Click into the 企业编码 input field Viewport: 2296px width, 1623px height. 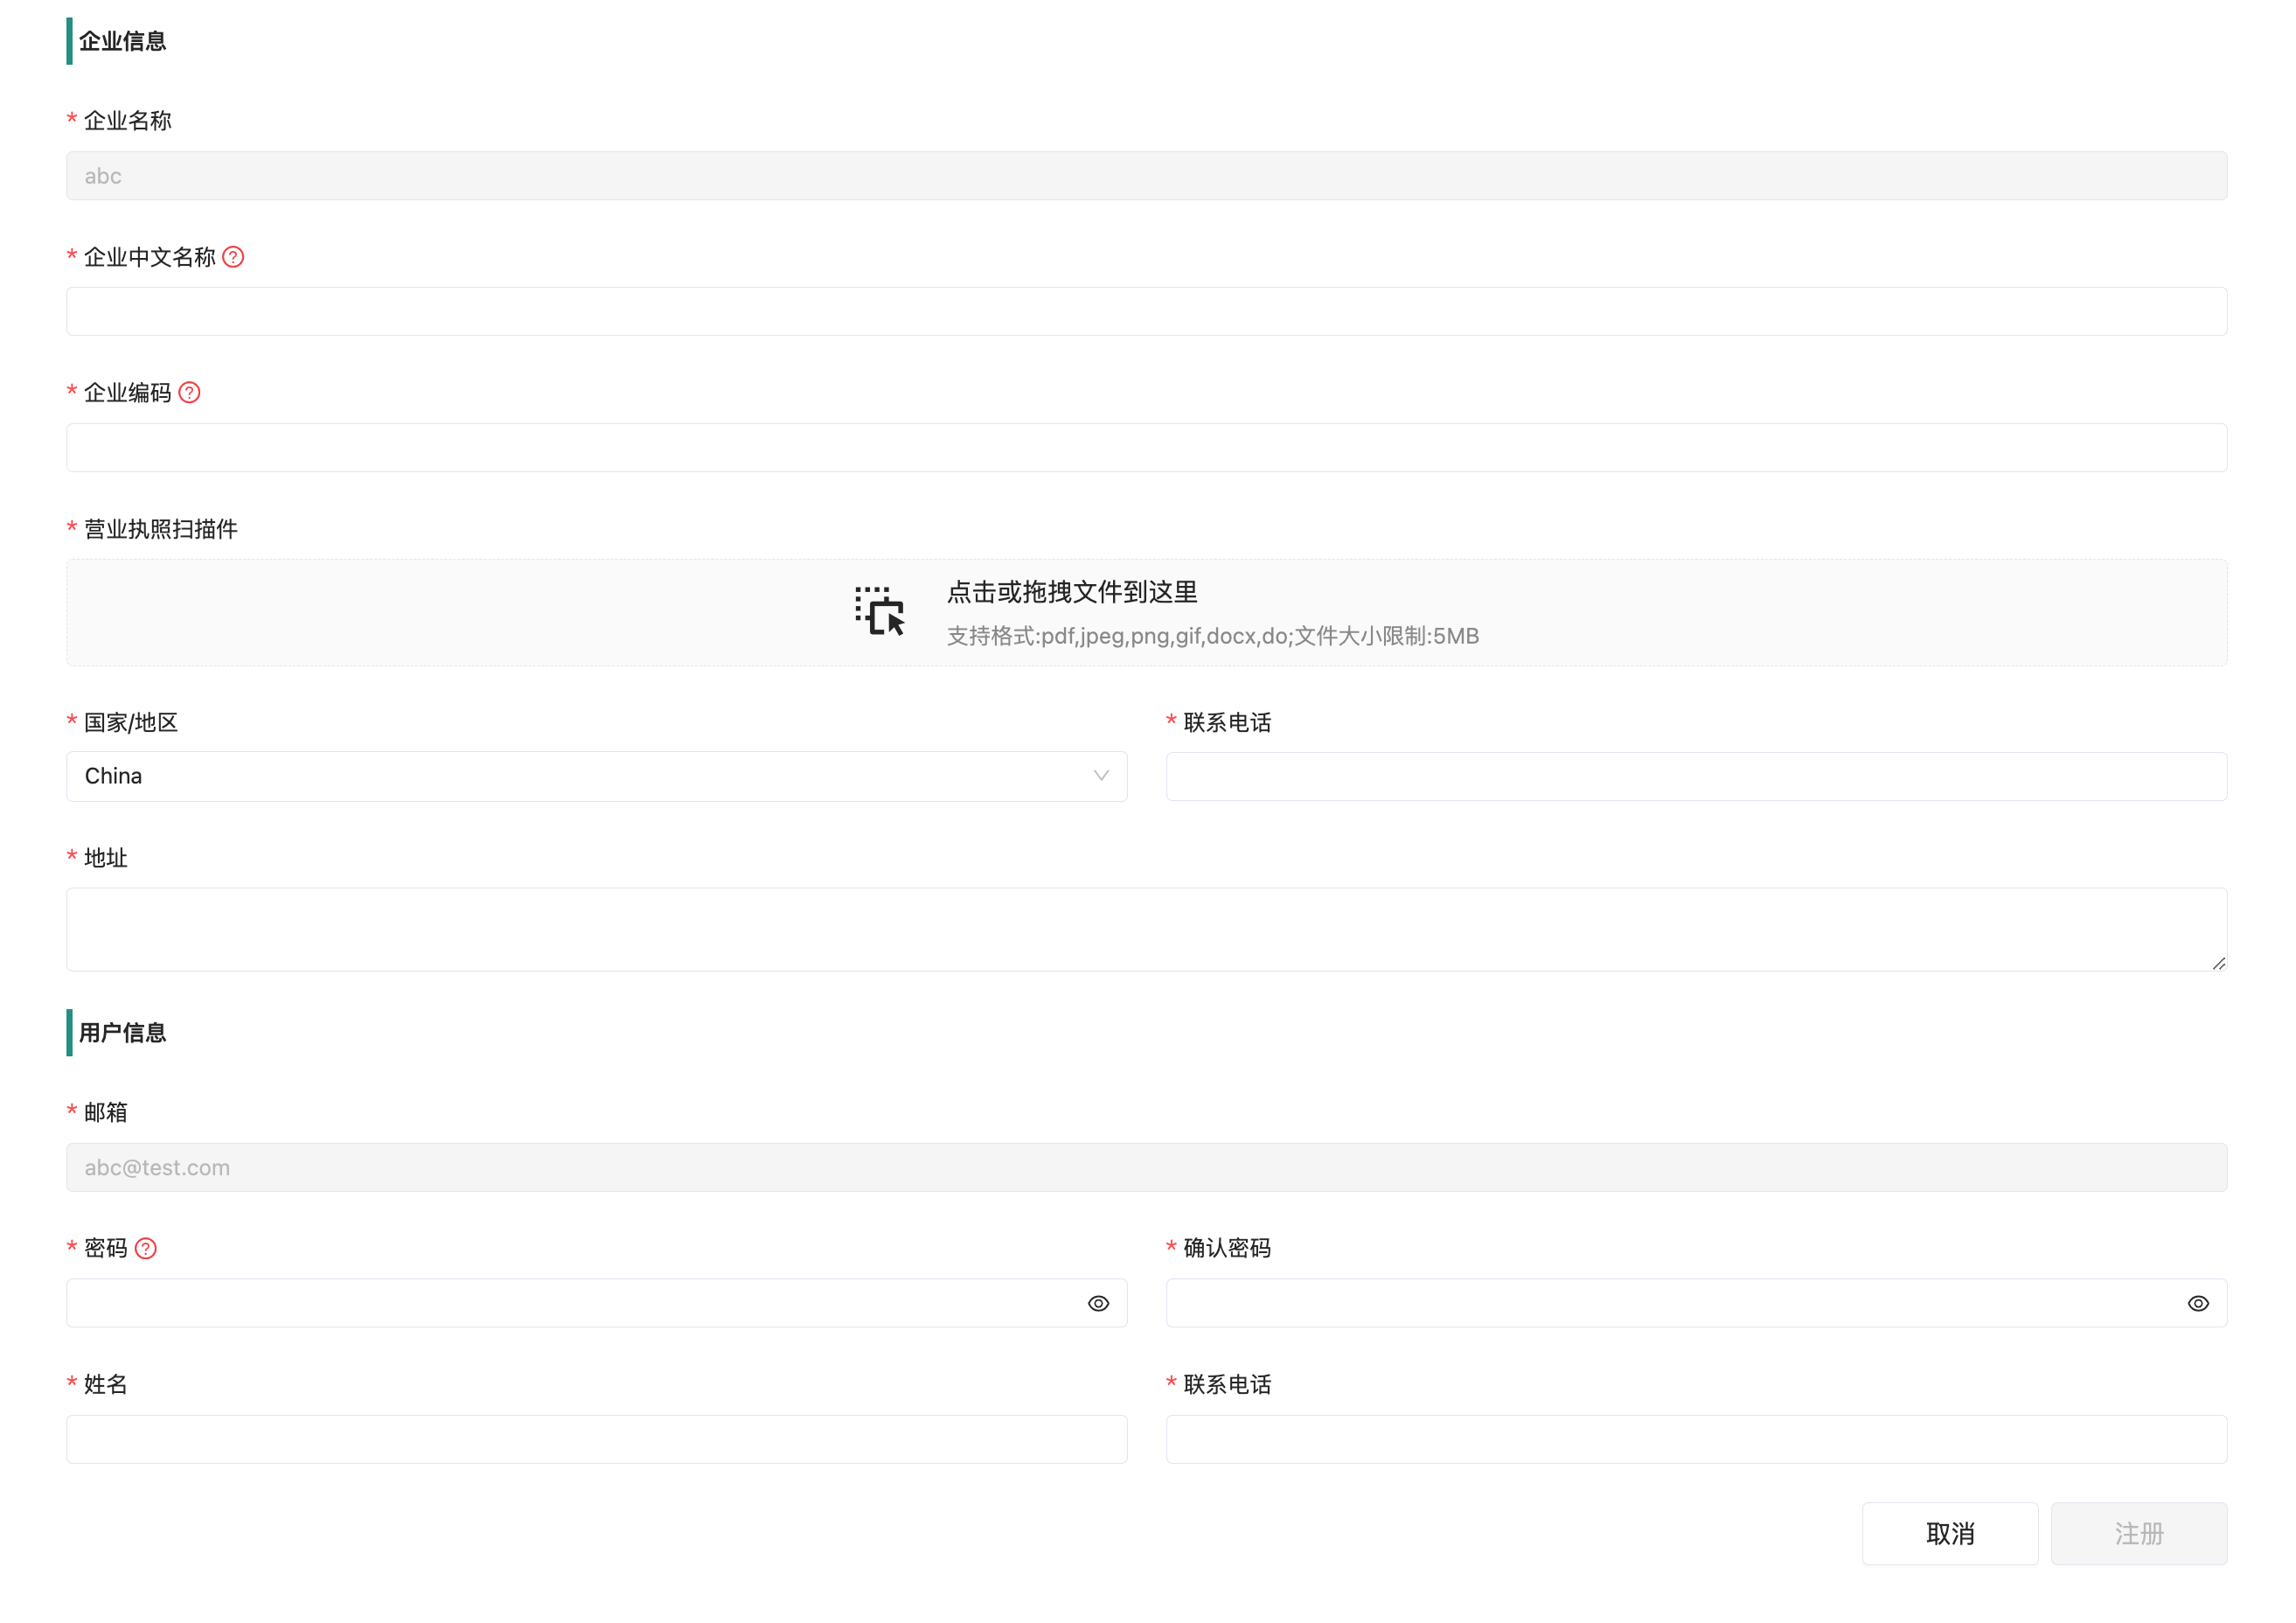1146,447
